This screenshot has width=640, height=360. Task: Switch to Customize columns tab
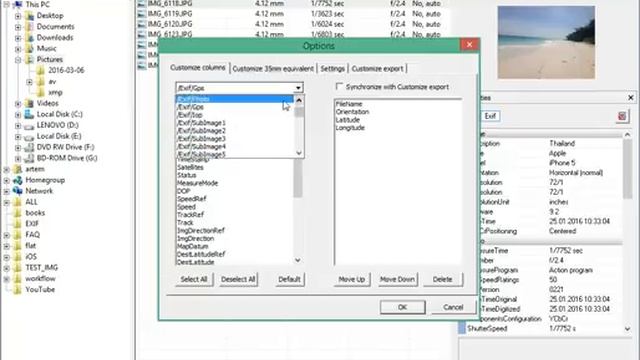(x=198, y=68)
